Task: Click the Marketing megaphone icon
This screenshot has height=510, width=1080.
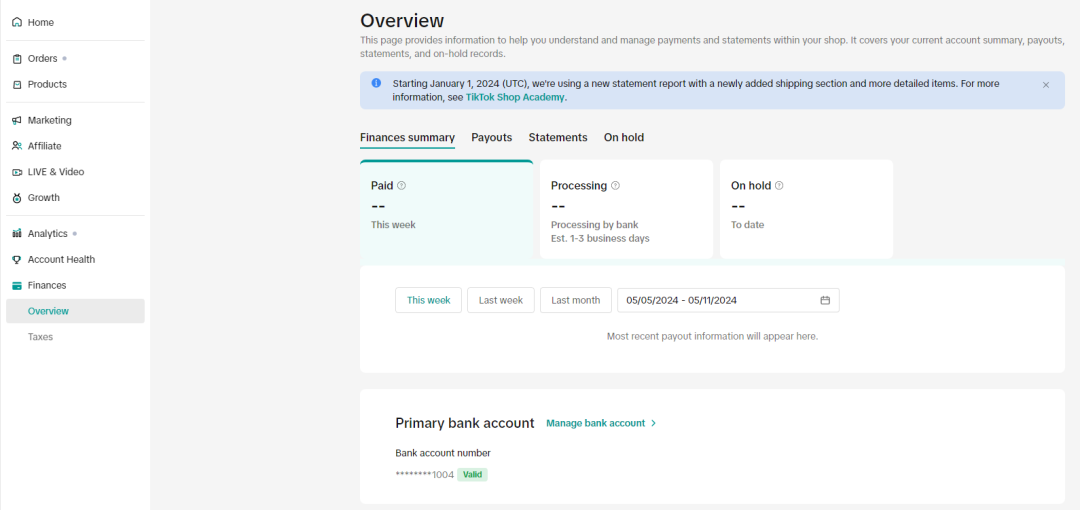Action: (17, 121)
